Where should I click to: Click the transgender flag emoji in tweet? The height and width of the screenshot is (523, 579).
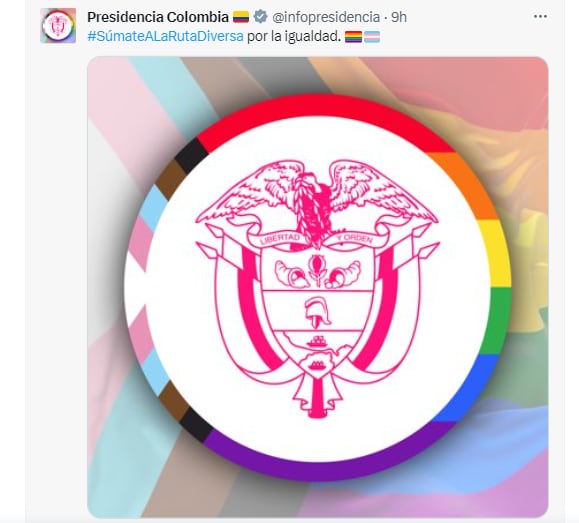tap(372, 37)
